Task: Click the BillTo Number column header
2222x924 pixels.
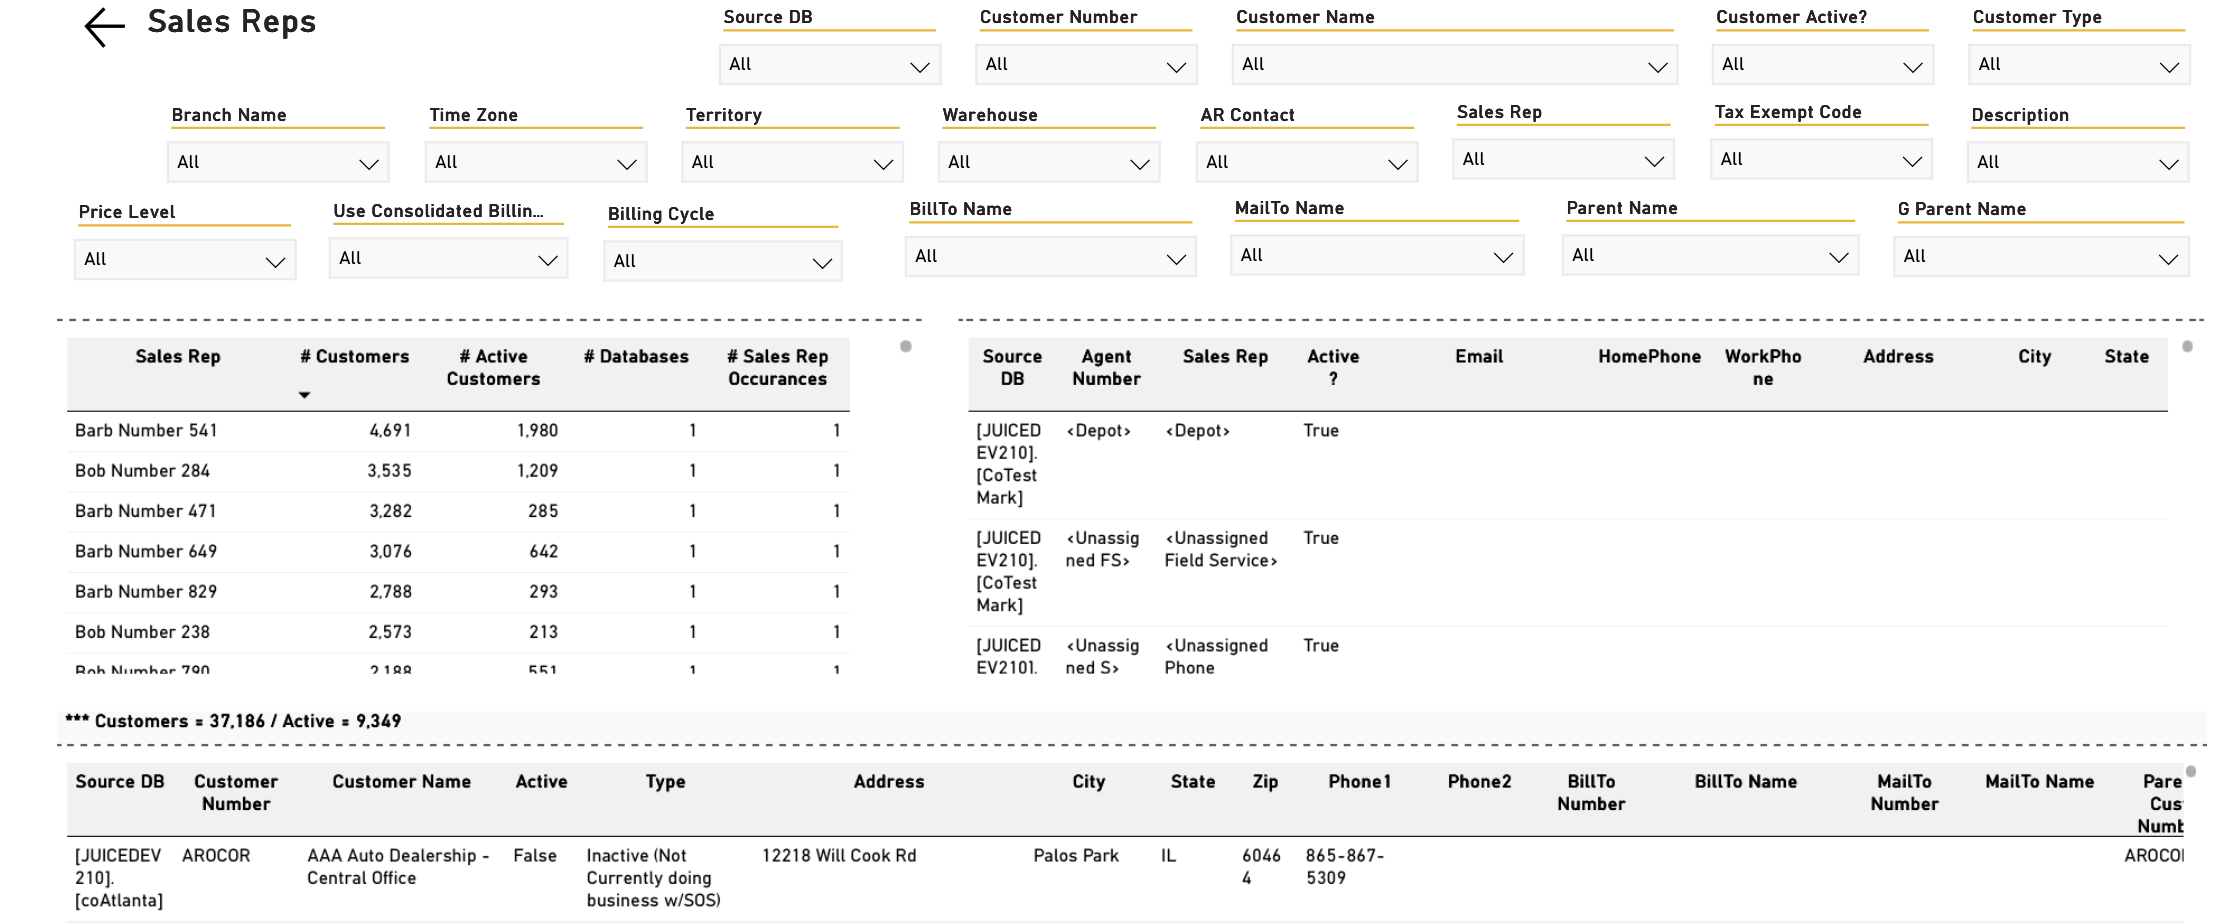Action: coord(1591,793)
